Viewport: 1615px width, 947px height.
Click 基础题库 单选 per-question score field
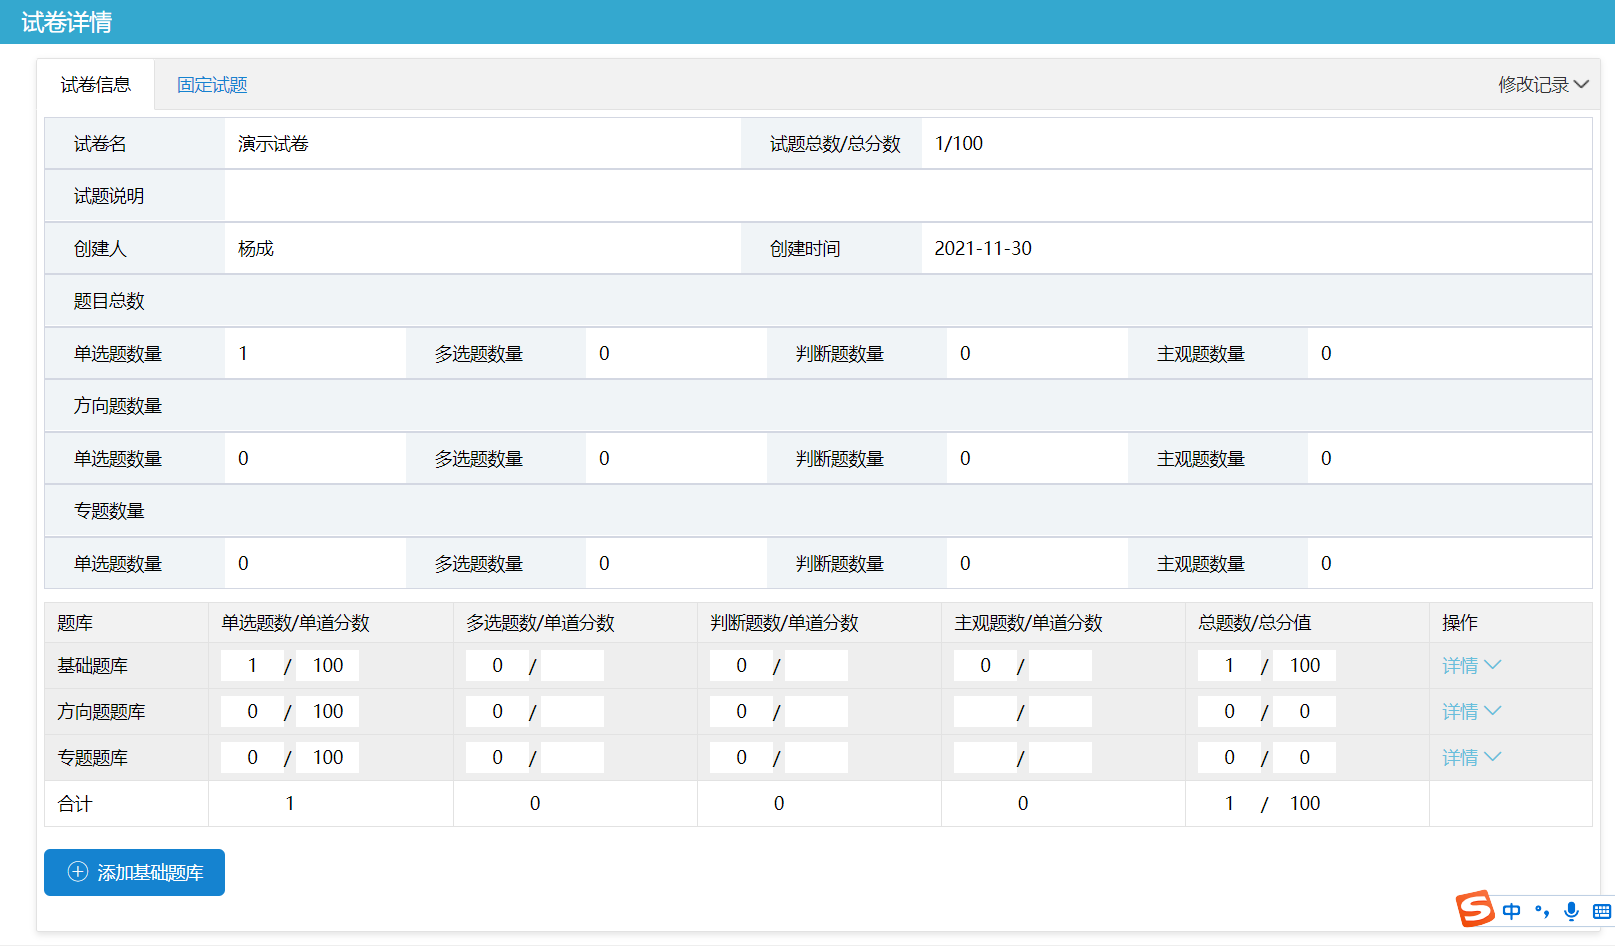328,666
